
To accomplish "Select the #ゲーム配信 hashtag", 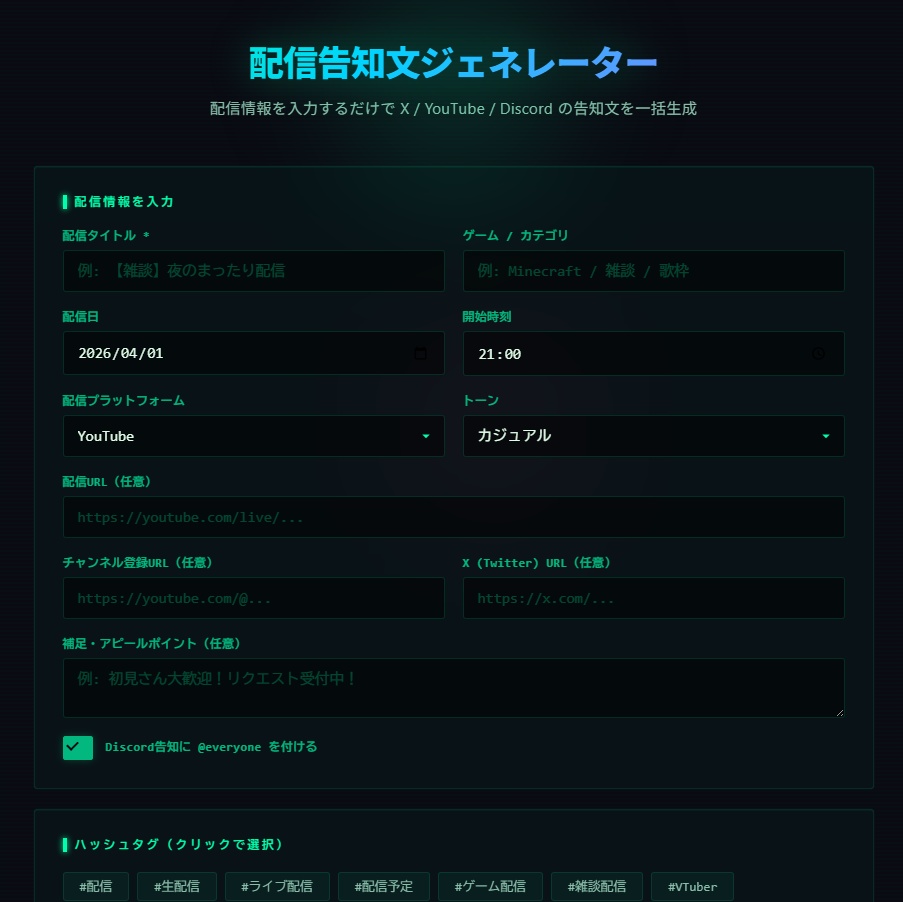I will (x=490, y=886).
